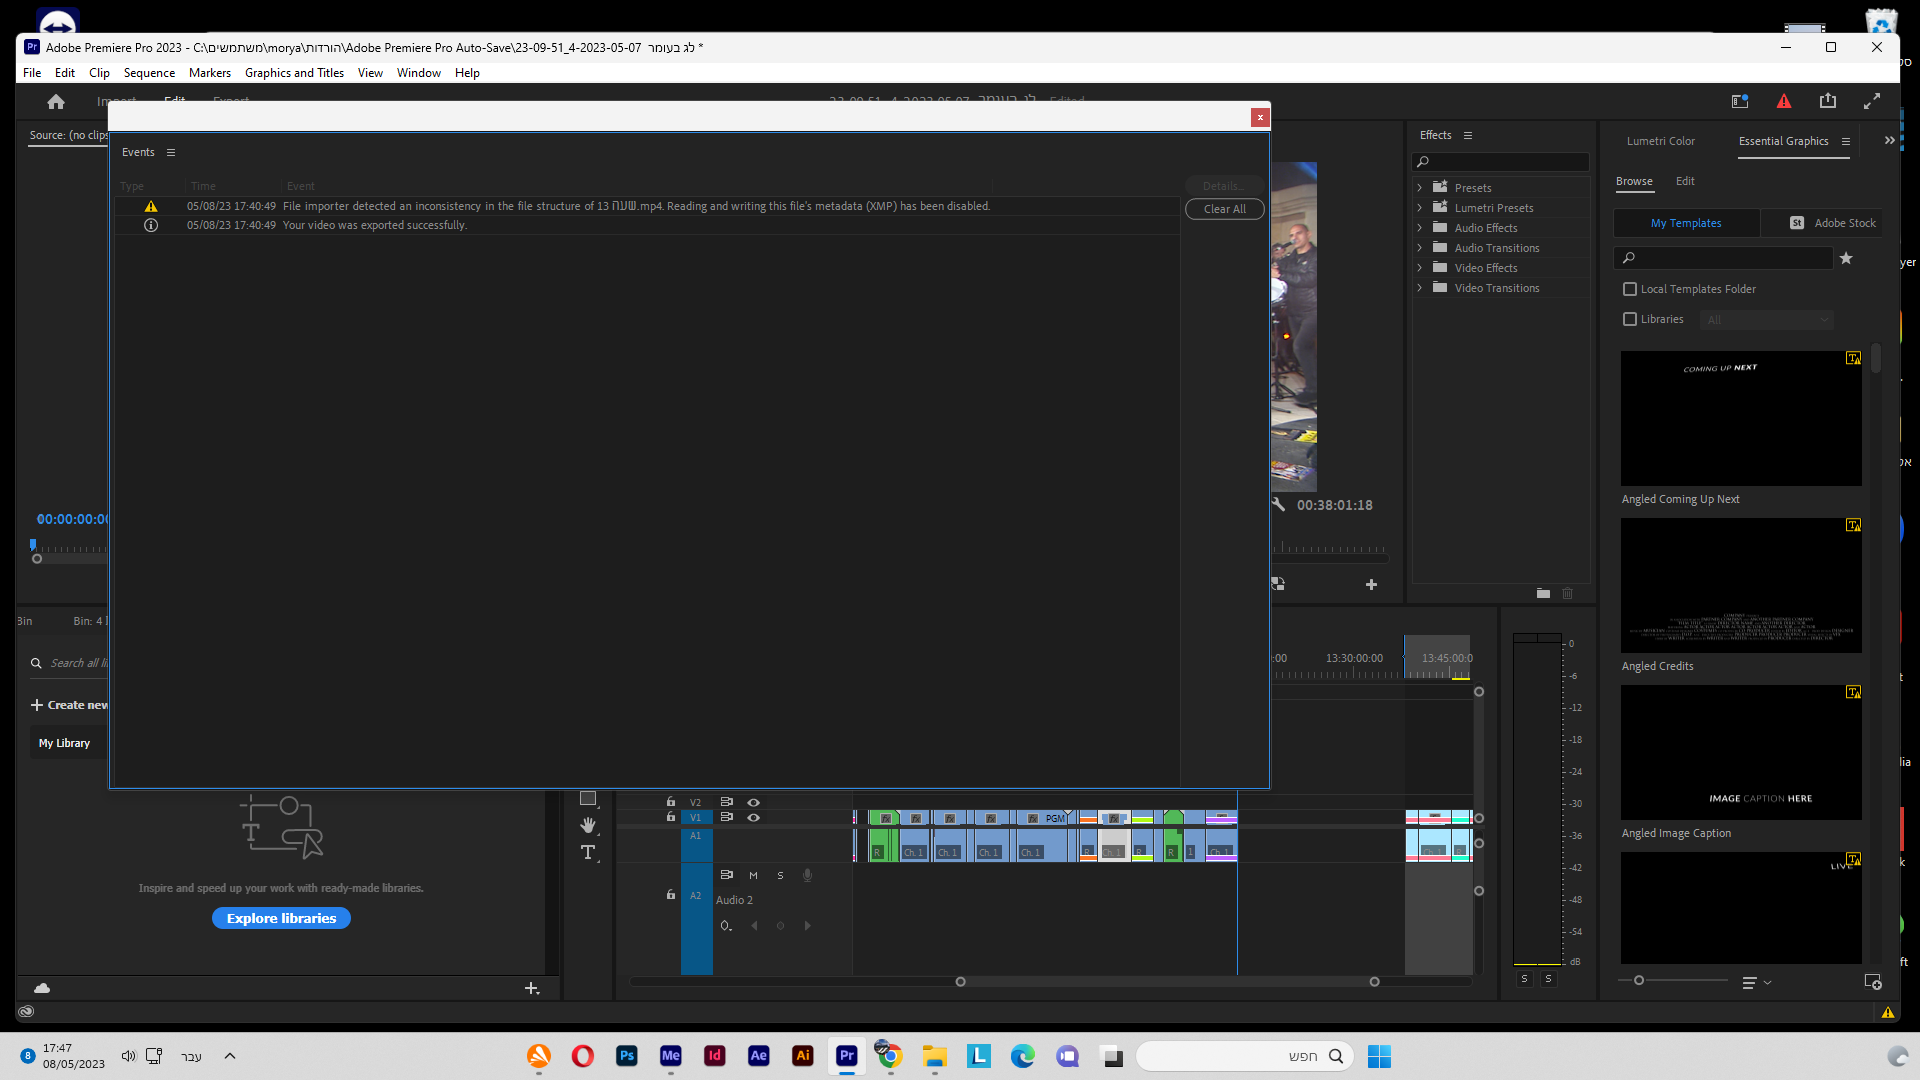Open the Libraries filter dropdown
The width and height of the screenshot is (1920, 1080).
click(x=1768, y=319)
